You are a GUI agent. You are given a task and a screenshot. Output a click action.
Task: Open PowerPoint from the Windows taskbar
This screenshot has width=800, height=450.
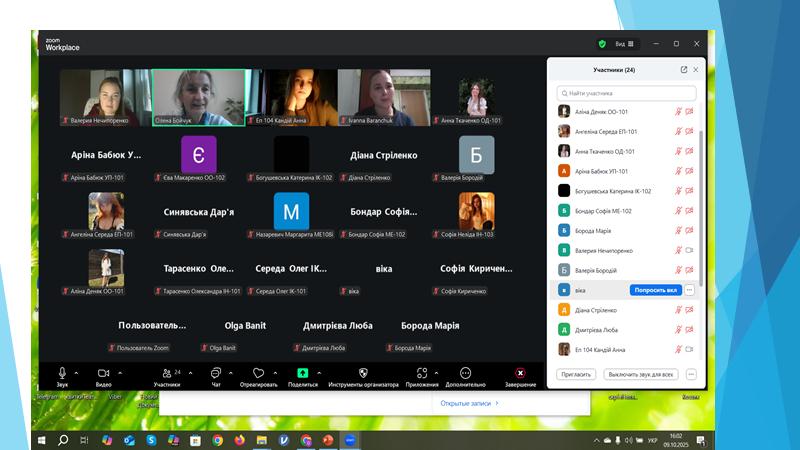328,439
